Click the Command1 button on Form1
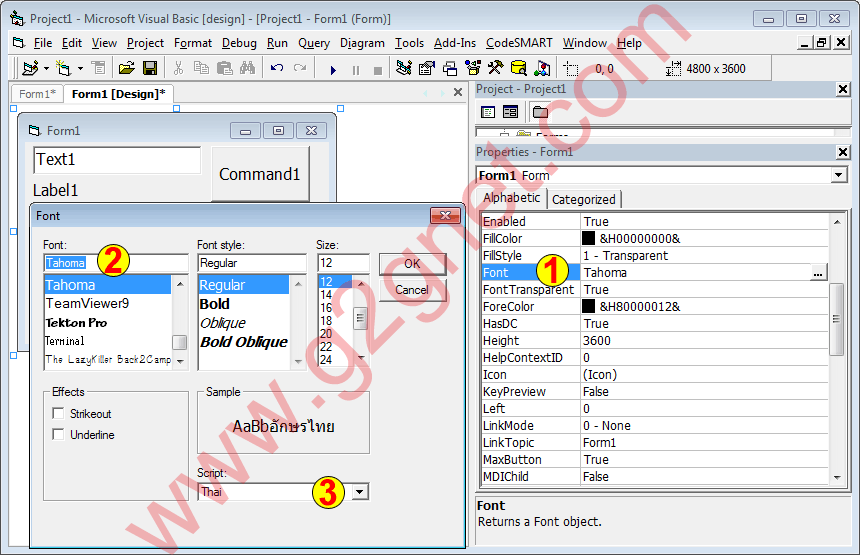 tap(260, 174)
